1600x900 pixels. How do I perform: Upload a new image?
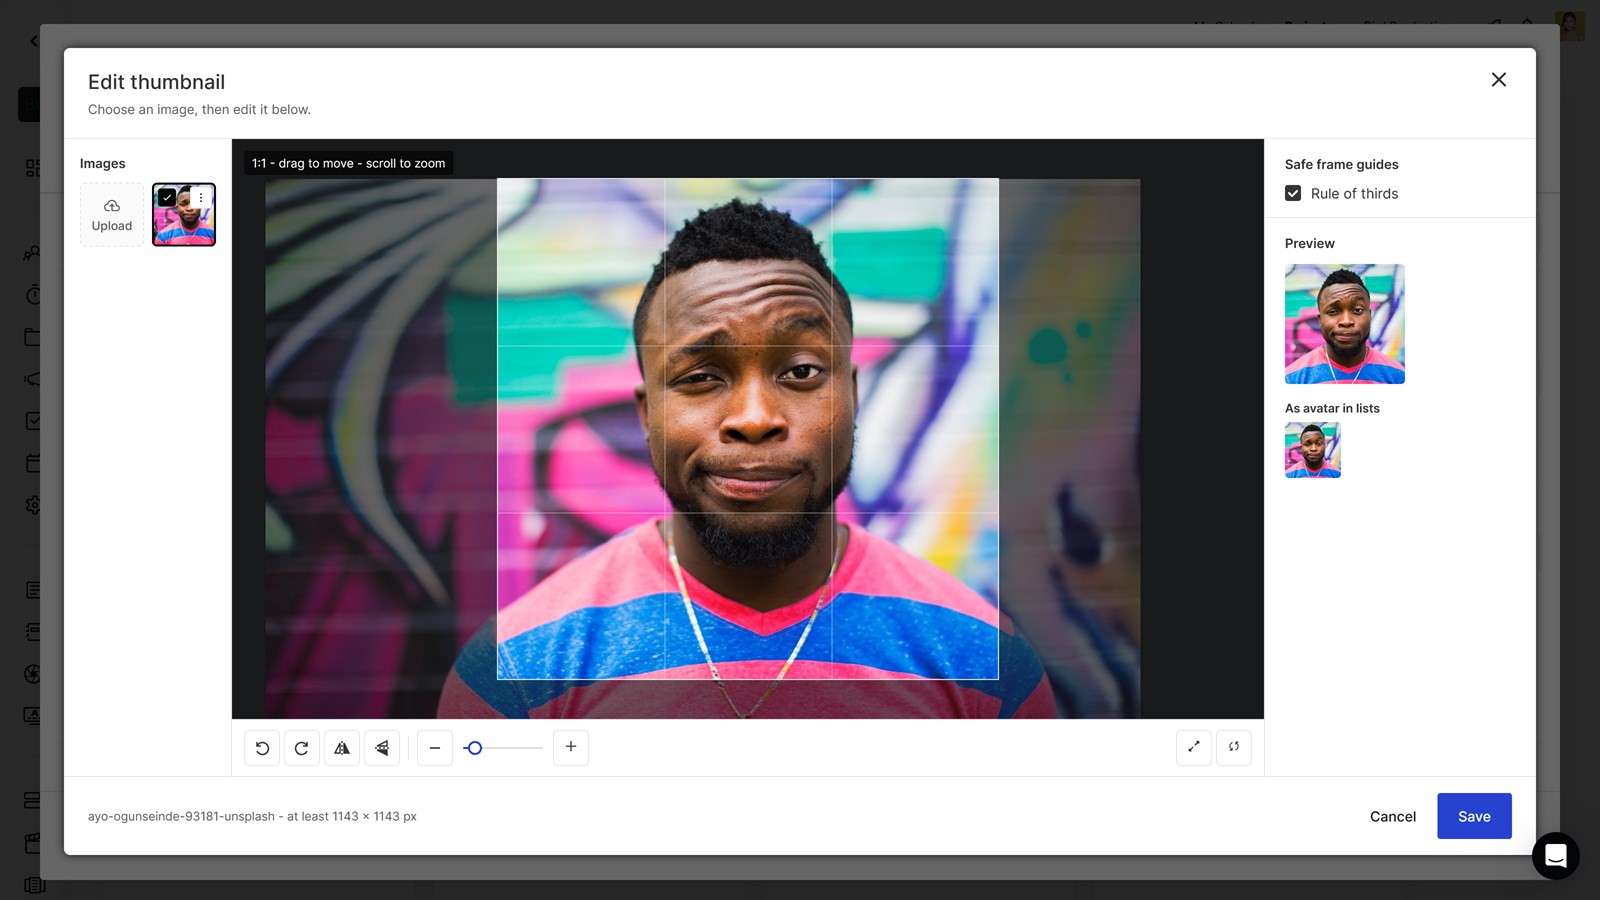click(112, 215)
